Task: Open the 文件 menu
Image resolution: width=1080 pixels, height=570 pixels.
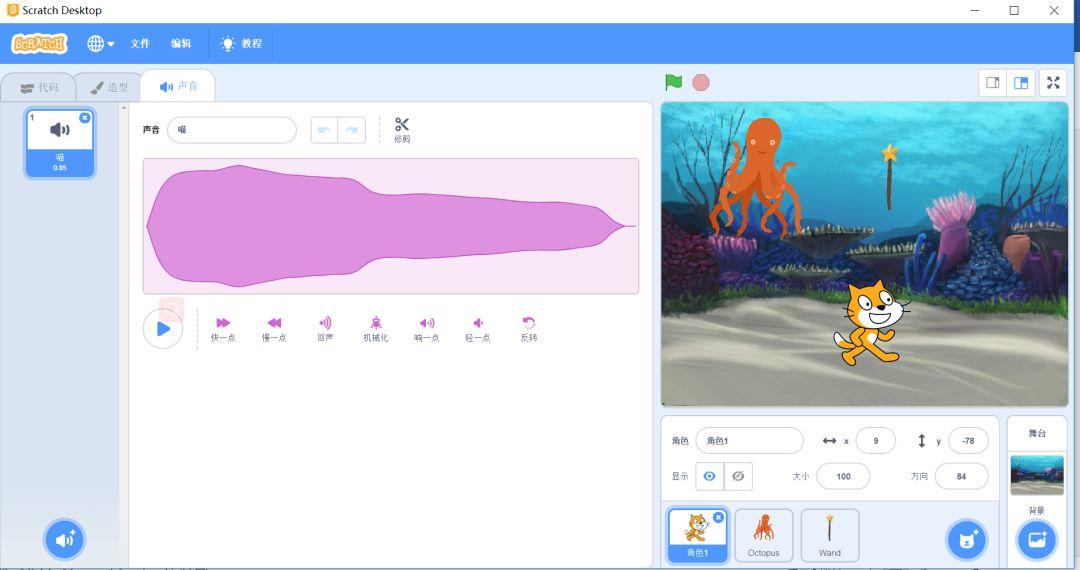Action: (x=140, y=43)
